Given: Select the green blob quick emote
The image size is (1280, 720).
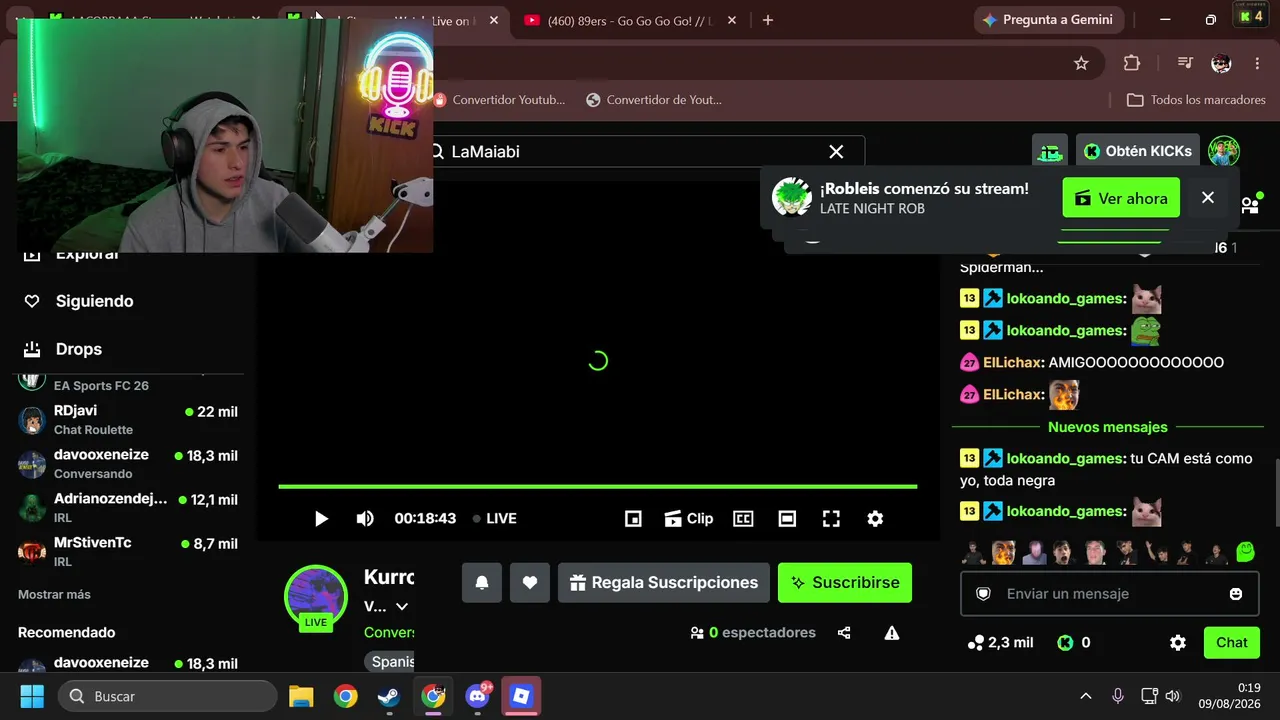Looking at the screenshot, I should coord(1245,551).
